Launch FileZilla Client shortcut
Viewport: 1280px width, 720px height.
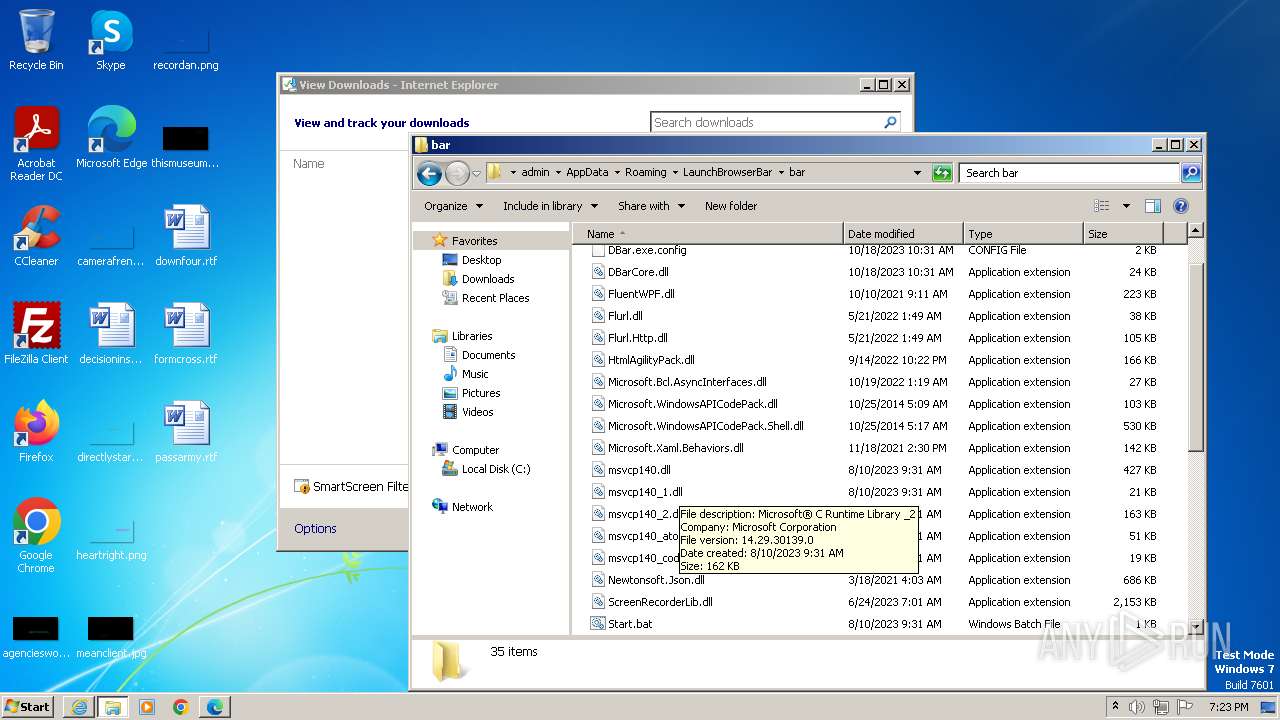point(36,333)
